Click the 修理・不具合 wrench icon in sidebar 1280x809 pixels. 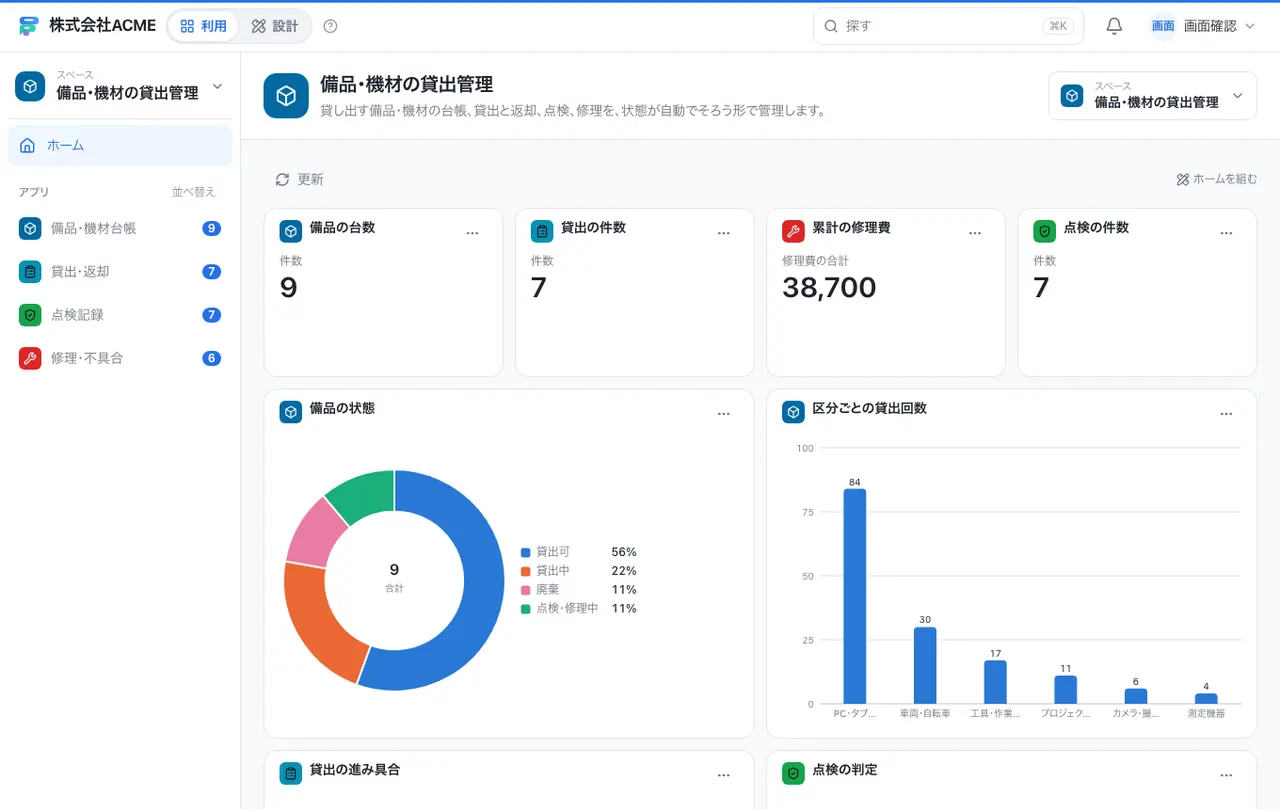(30, 358)
